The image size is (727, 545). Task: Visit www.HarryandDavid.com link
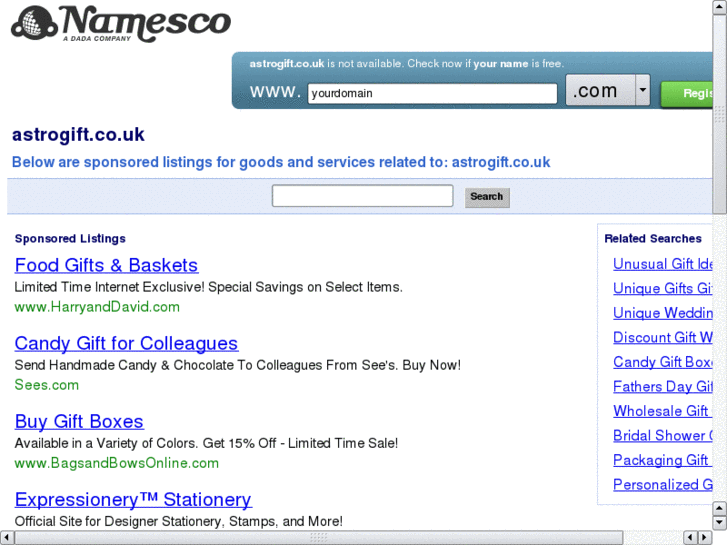pos(97,307)
